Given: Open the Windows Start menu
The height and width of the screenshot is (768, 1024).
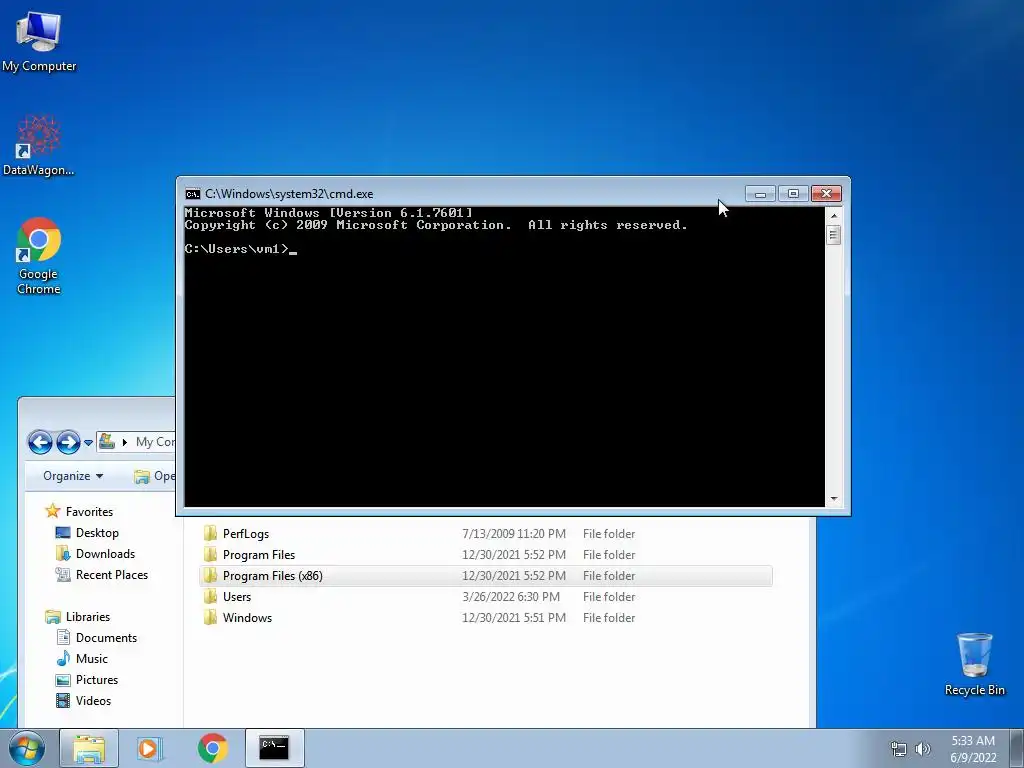Looking at the screenshot, I should point(27,748).
